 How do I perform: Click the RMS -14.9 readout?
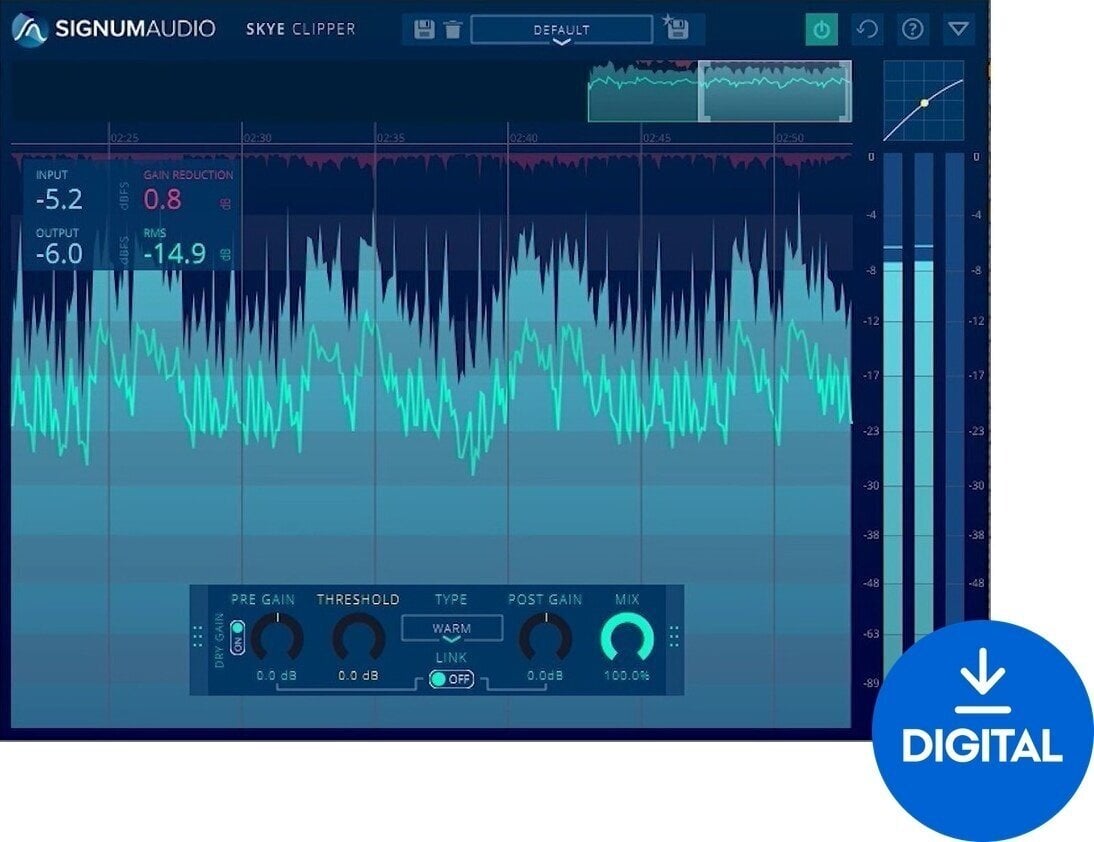[174, 254]
